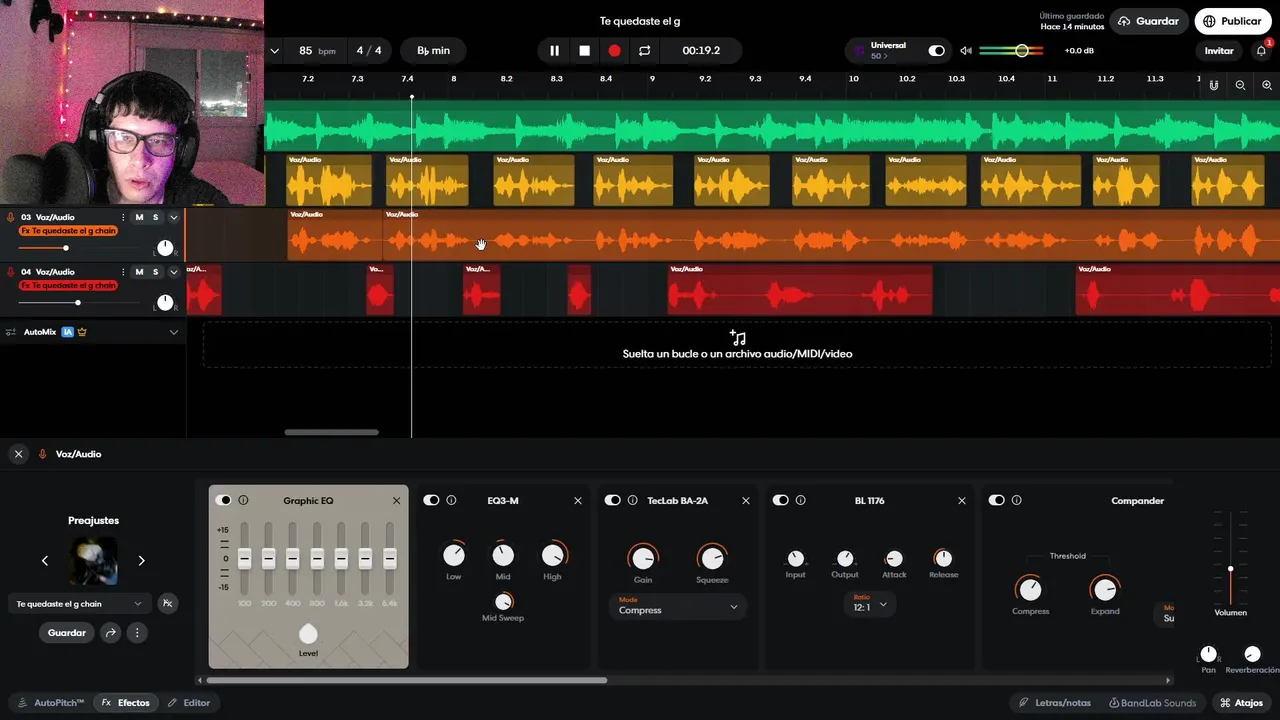Viewport: 1280px width, 720px height.
Task: Zoom out of the timeline
Action: click(x=1240, y=85)
